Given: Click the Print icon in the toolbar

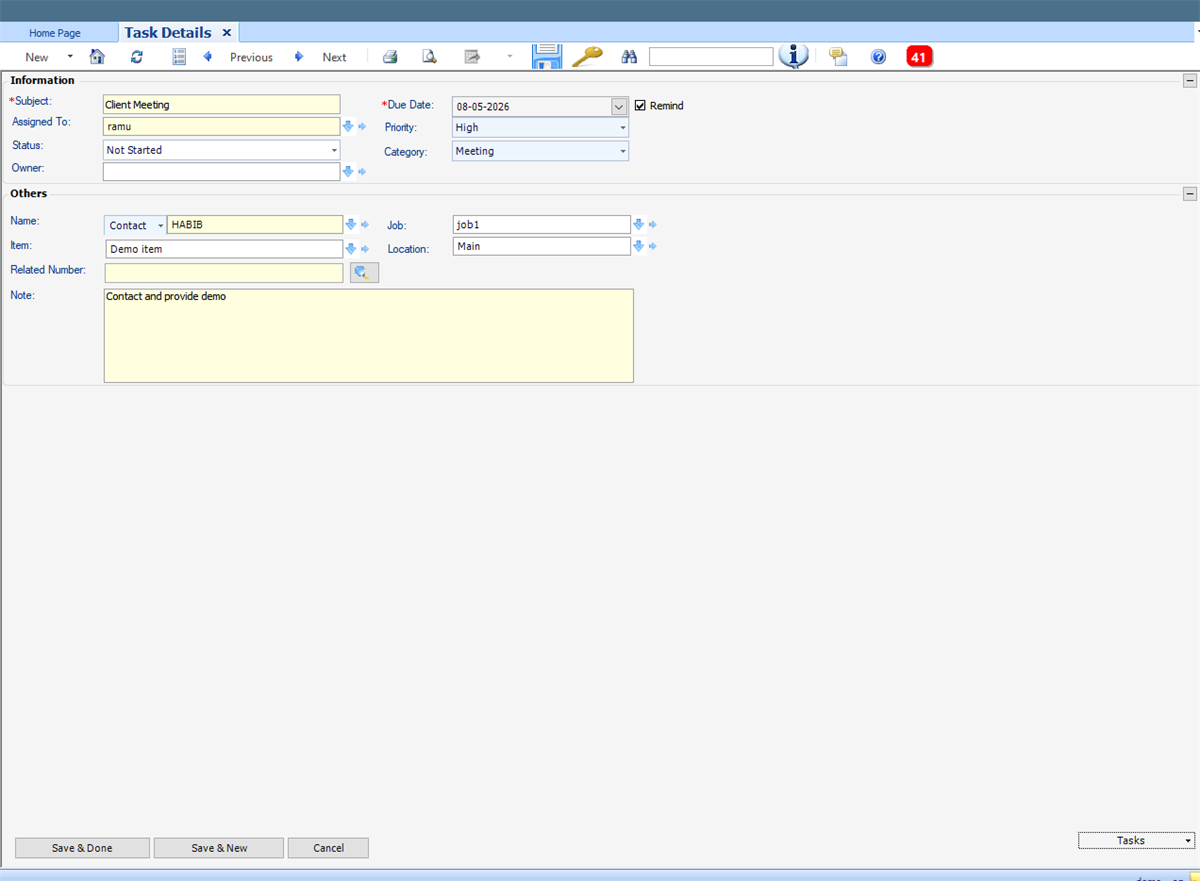Looking at the screenshot, I should coord(390,57).
